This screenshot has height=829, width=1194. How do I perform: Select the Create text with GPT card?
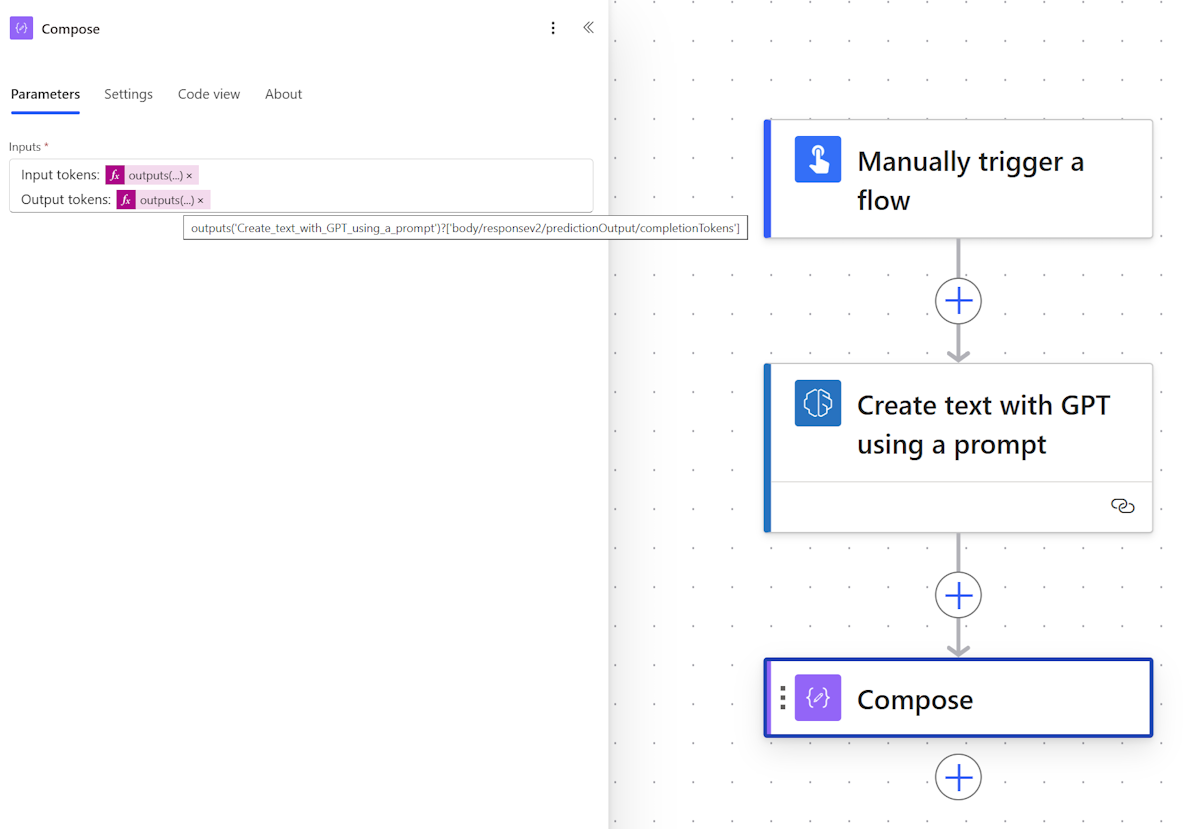pyautogui.click(x=958, y=448)
